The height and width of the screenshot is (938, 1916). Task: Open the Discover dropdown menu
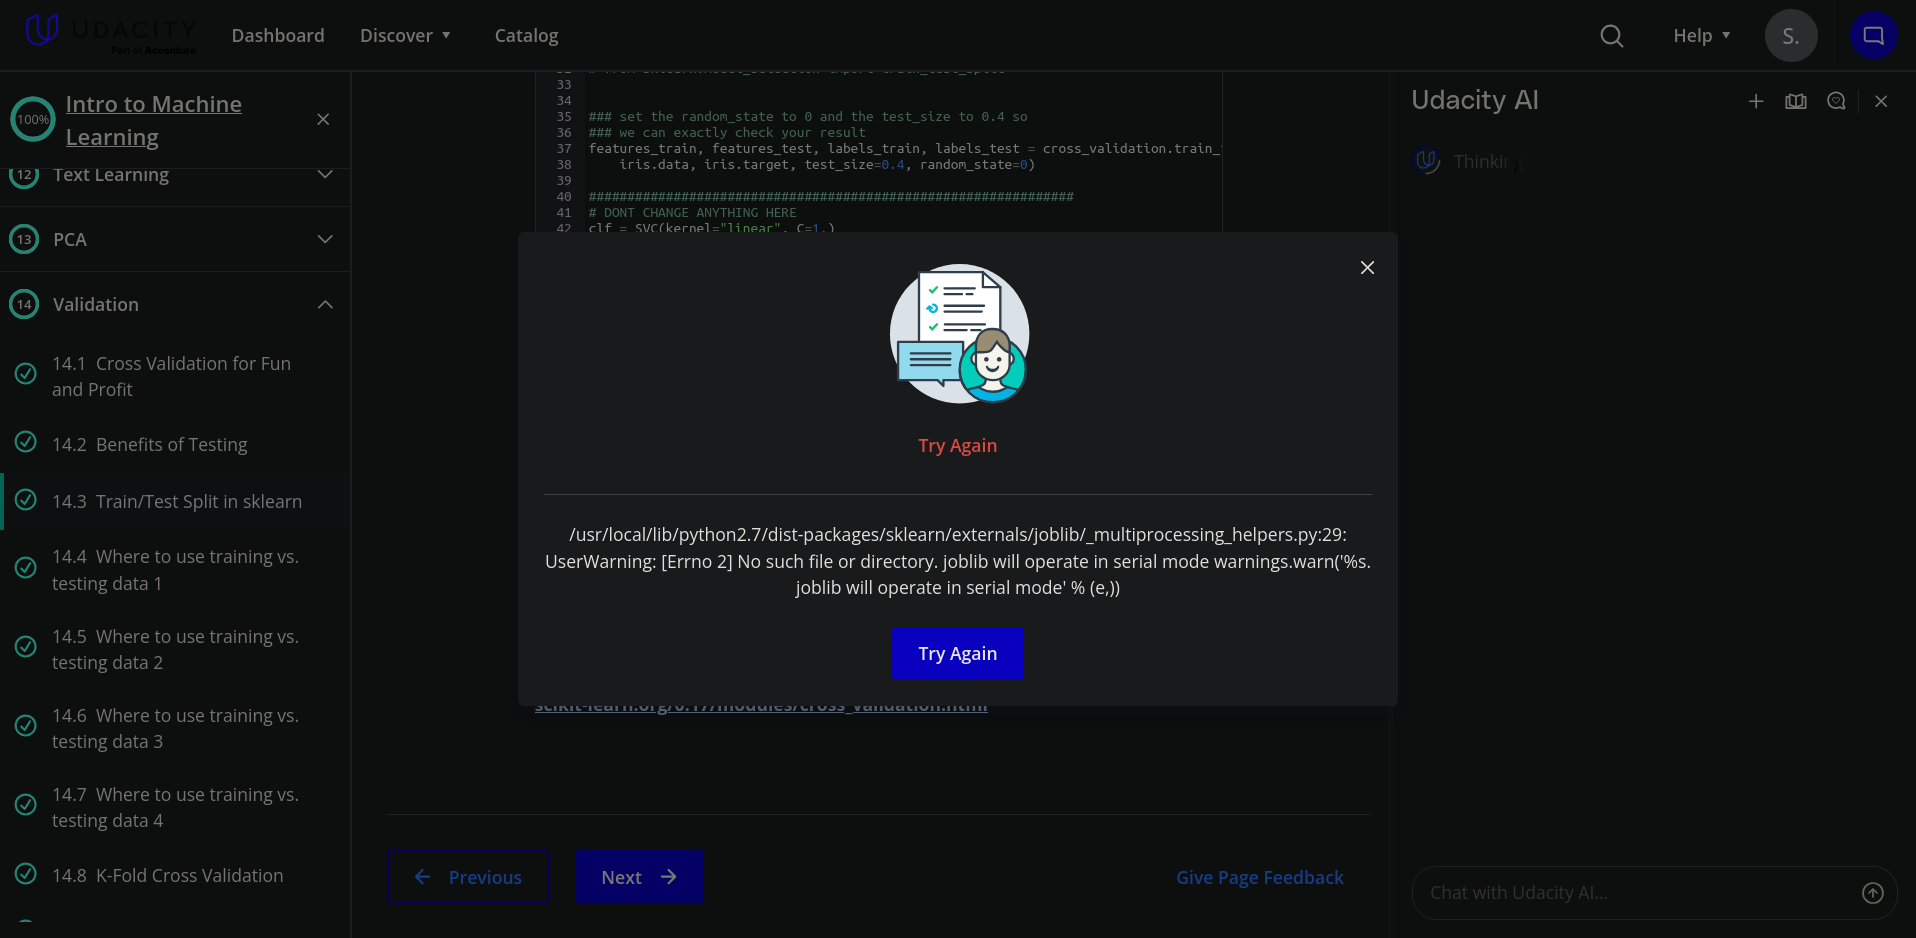pos(405,36)
